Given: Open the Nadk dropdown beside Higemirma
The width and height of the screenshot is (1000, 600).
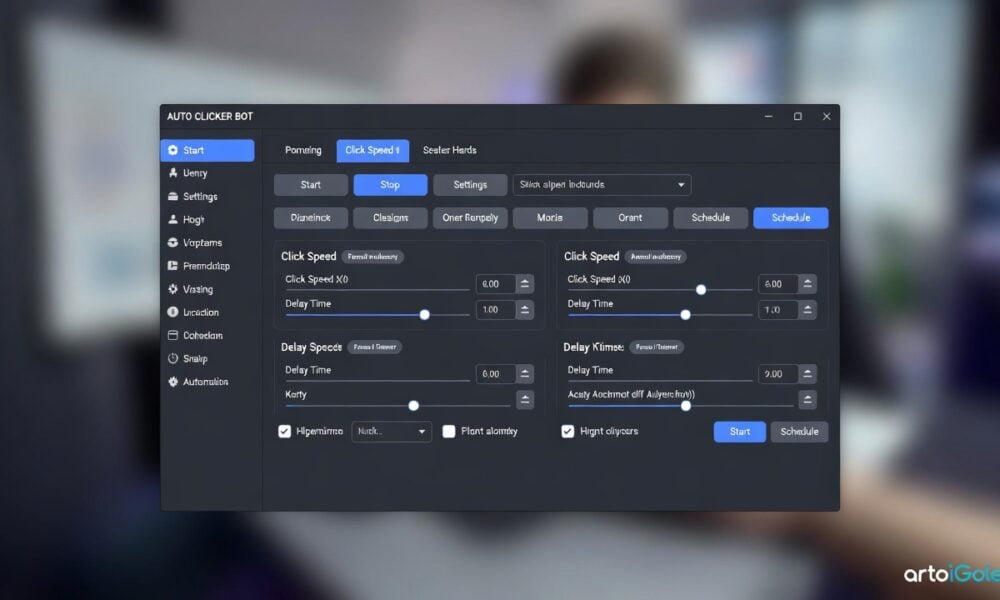Looking at the screenshot, I should coord(422,432).
